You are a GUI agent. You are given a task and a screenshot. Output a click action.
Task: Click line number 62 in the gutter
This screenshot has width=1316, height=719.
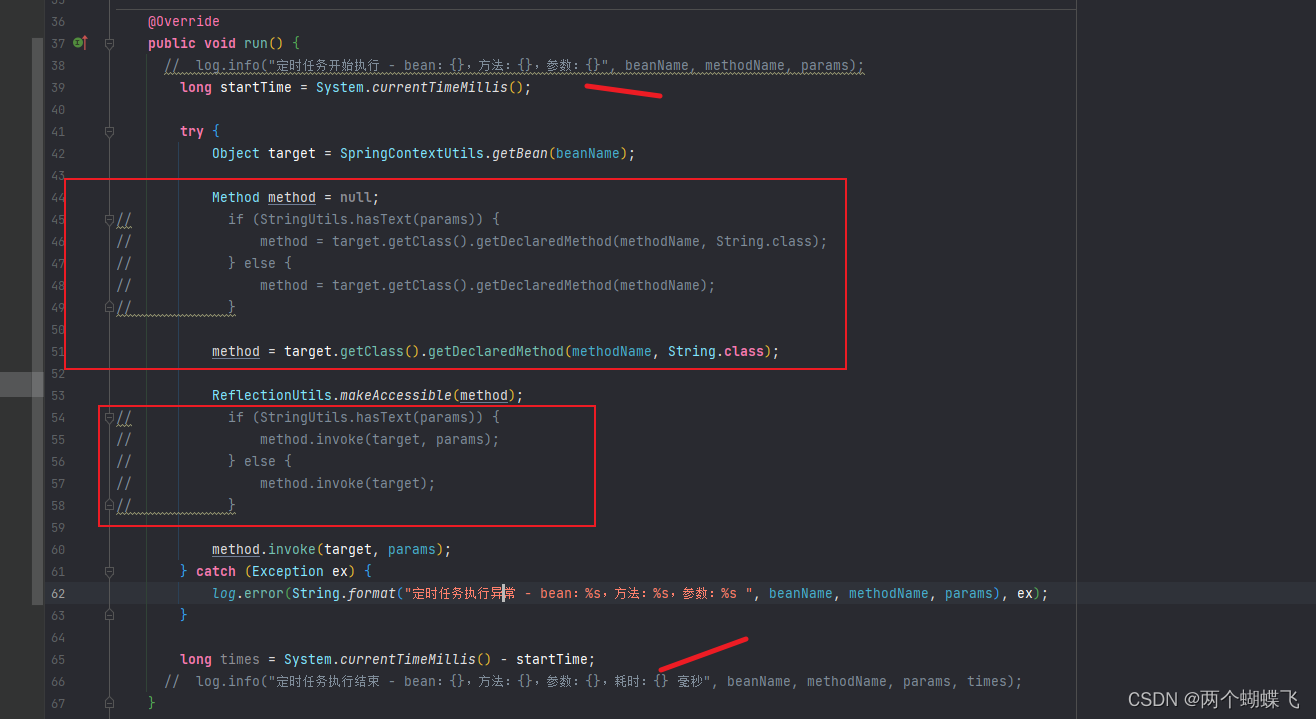pos(57,593)
